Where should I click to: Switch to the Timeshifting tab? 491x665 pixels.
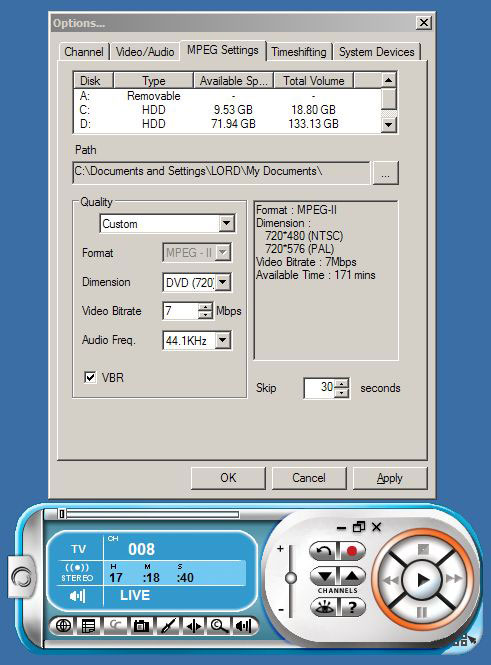pos(299,52)
